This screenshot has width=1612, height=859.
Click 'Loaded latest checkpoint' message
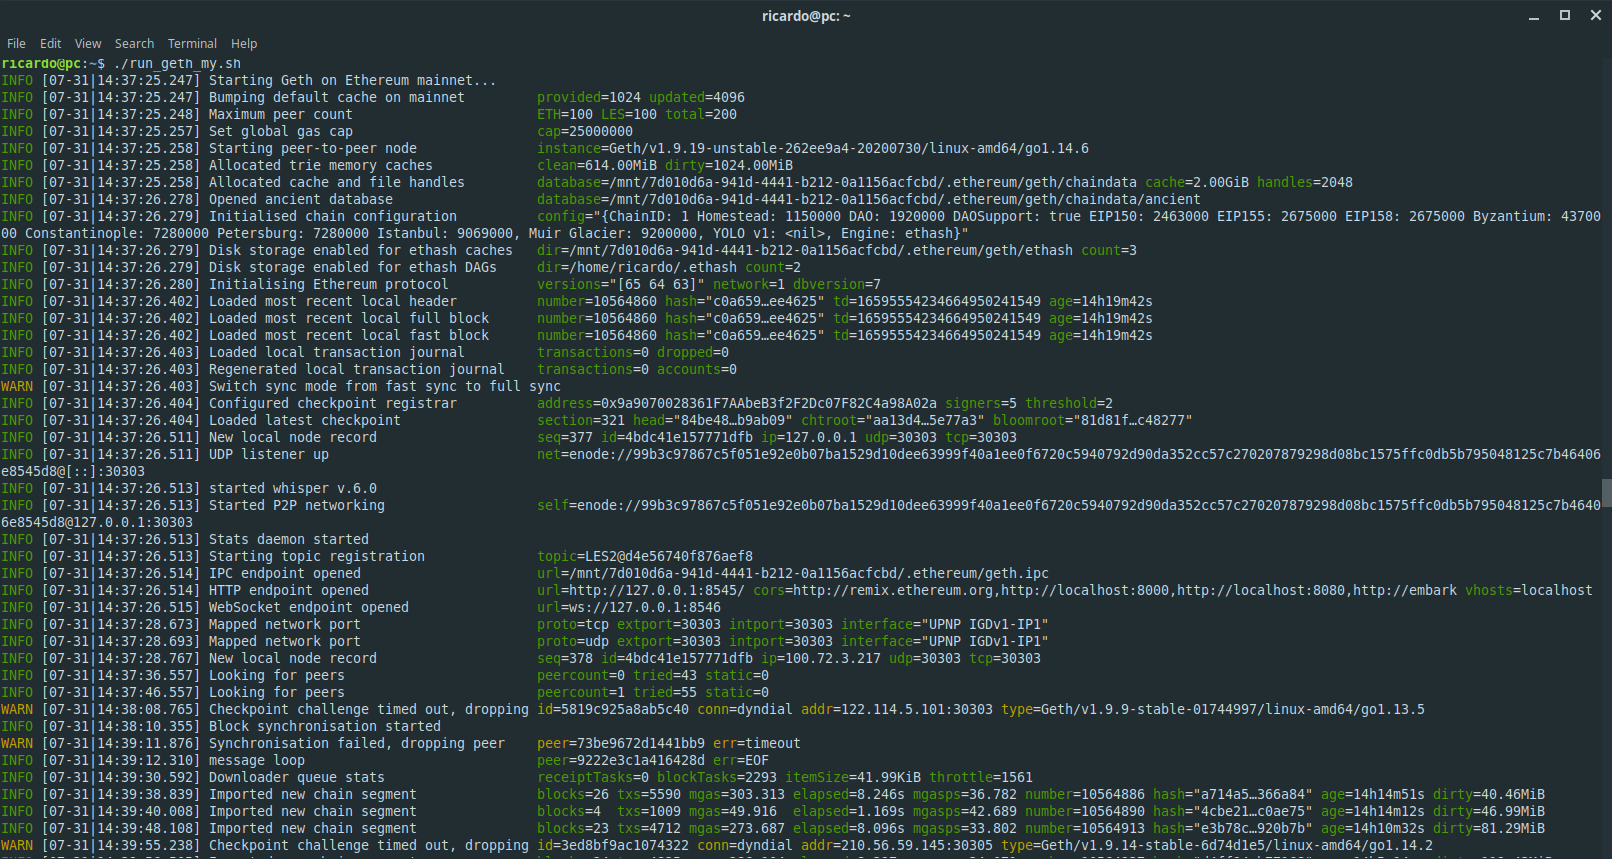tap(305, 420)
